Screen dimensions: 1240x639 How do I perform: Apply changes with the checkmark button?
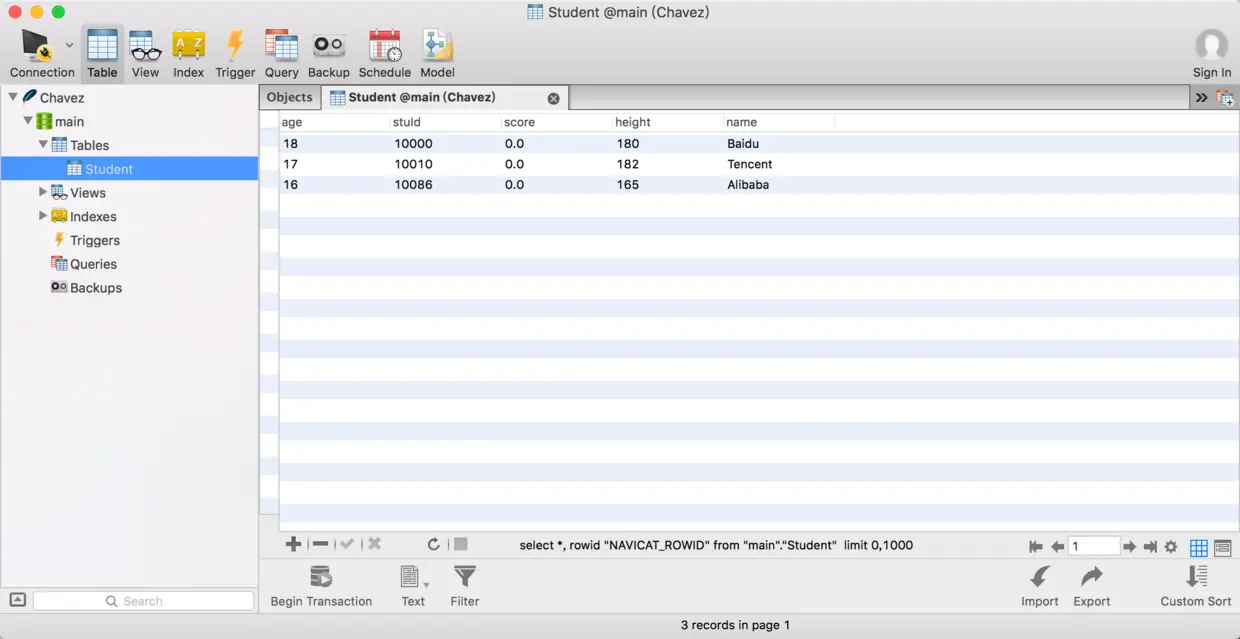click(347, 544)
